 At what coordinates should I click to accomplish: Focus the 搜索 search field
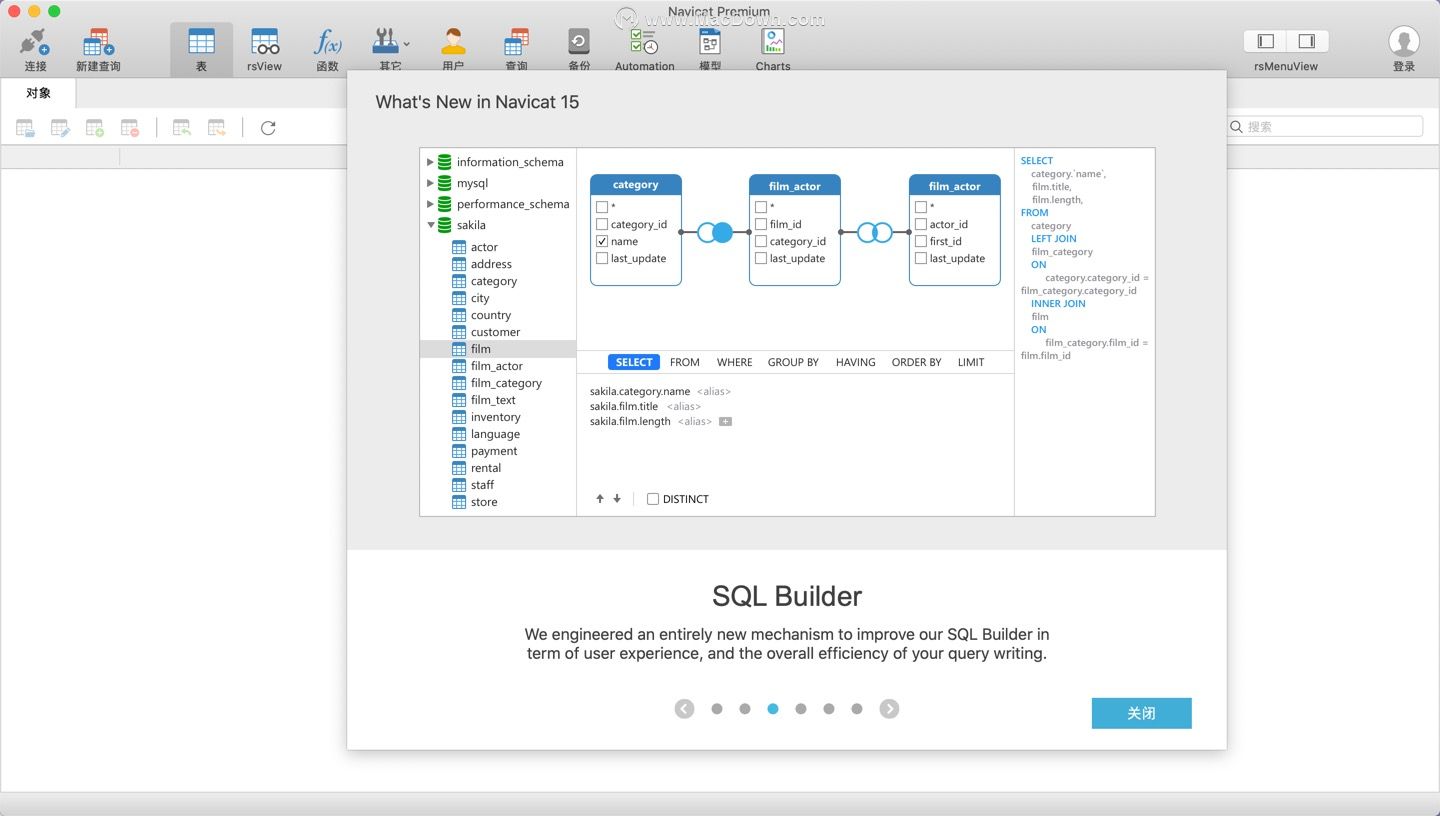point(1325,127)
